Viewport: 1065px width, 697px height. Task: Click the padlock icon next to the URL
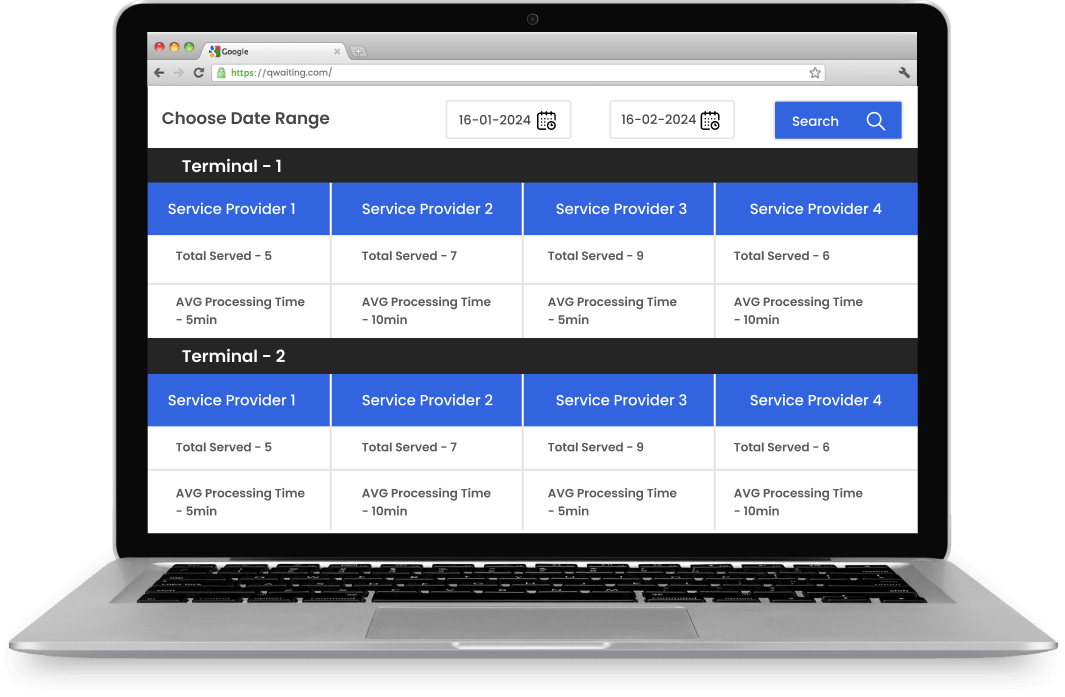tap(220, 72)
